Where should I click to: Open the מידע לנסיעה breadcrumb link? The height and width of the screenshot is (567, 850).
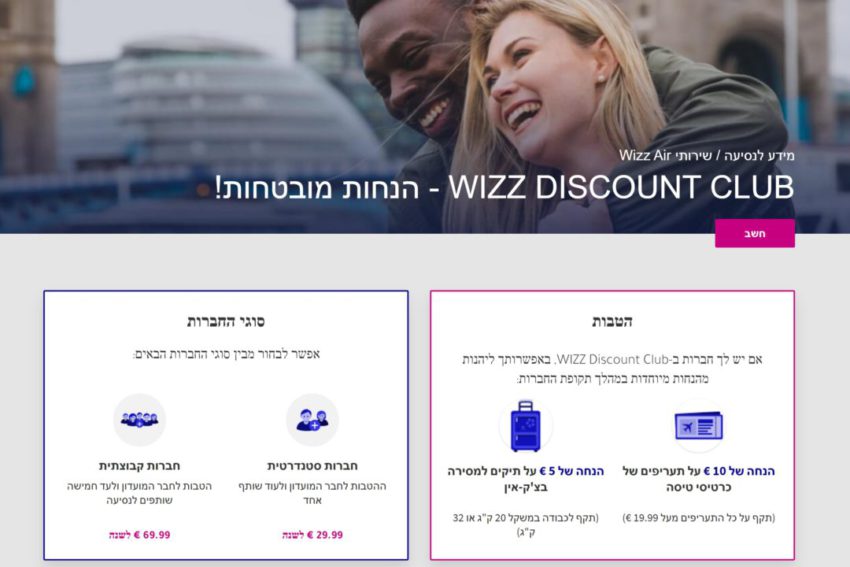pos(759,156)
